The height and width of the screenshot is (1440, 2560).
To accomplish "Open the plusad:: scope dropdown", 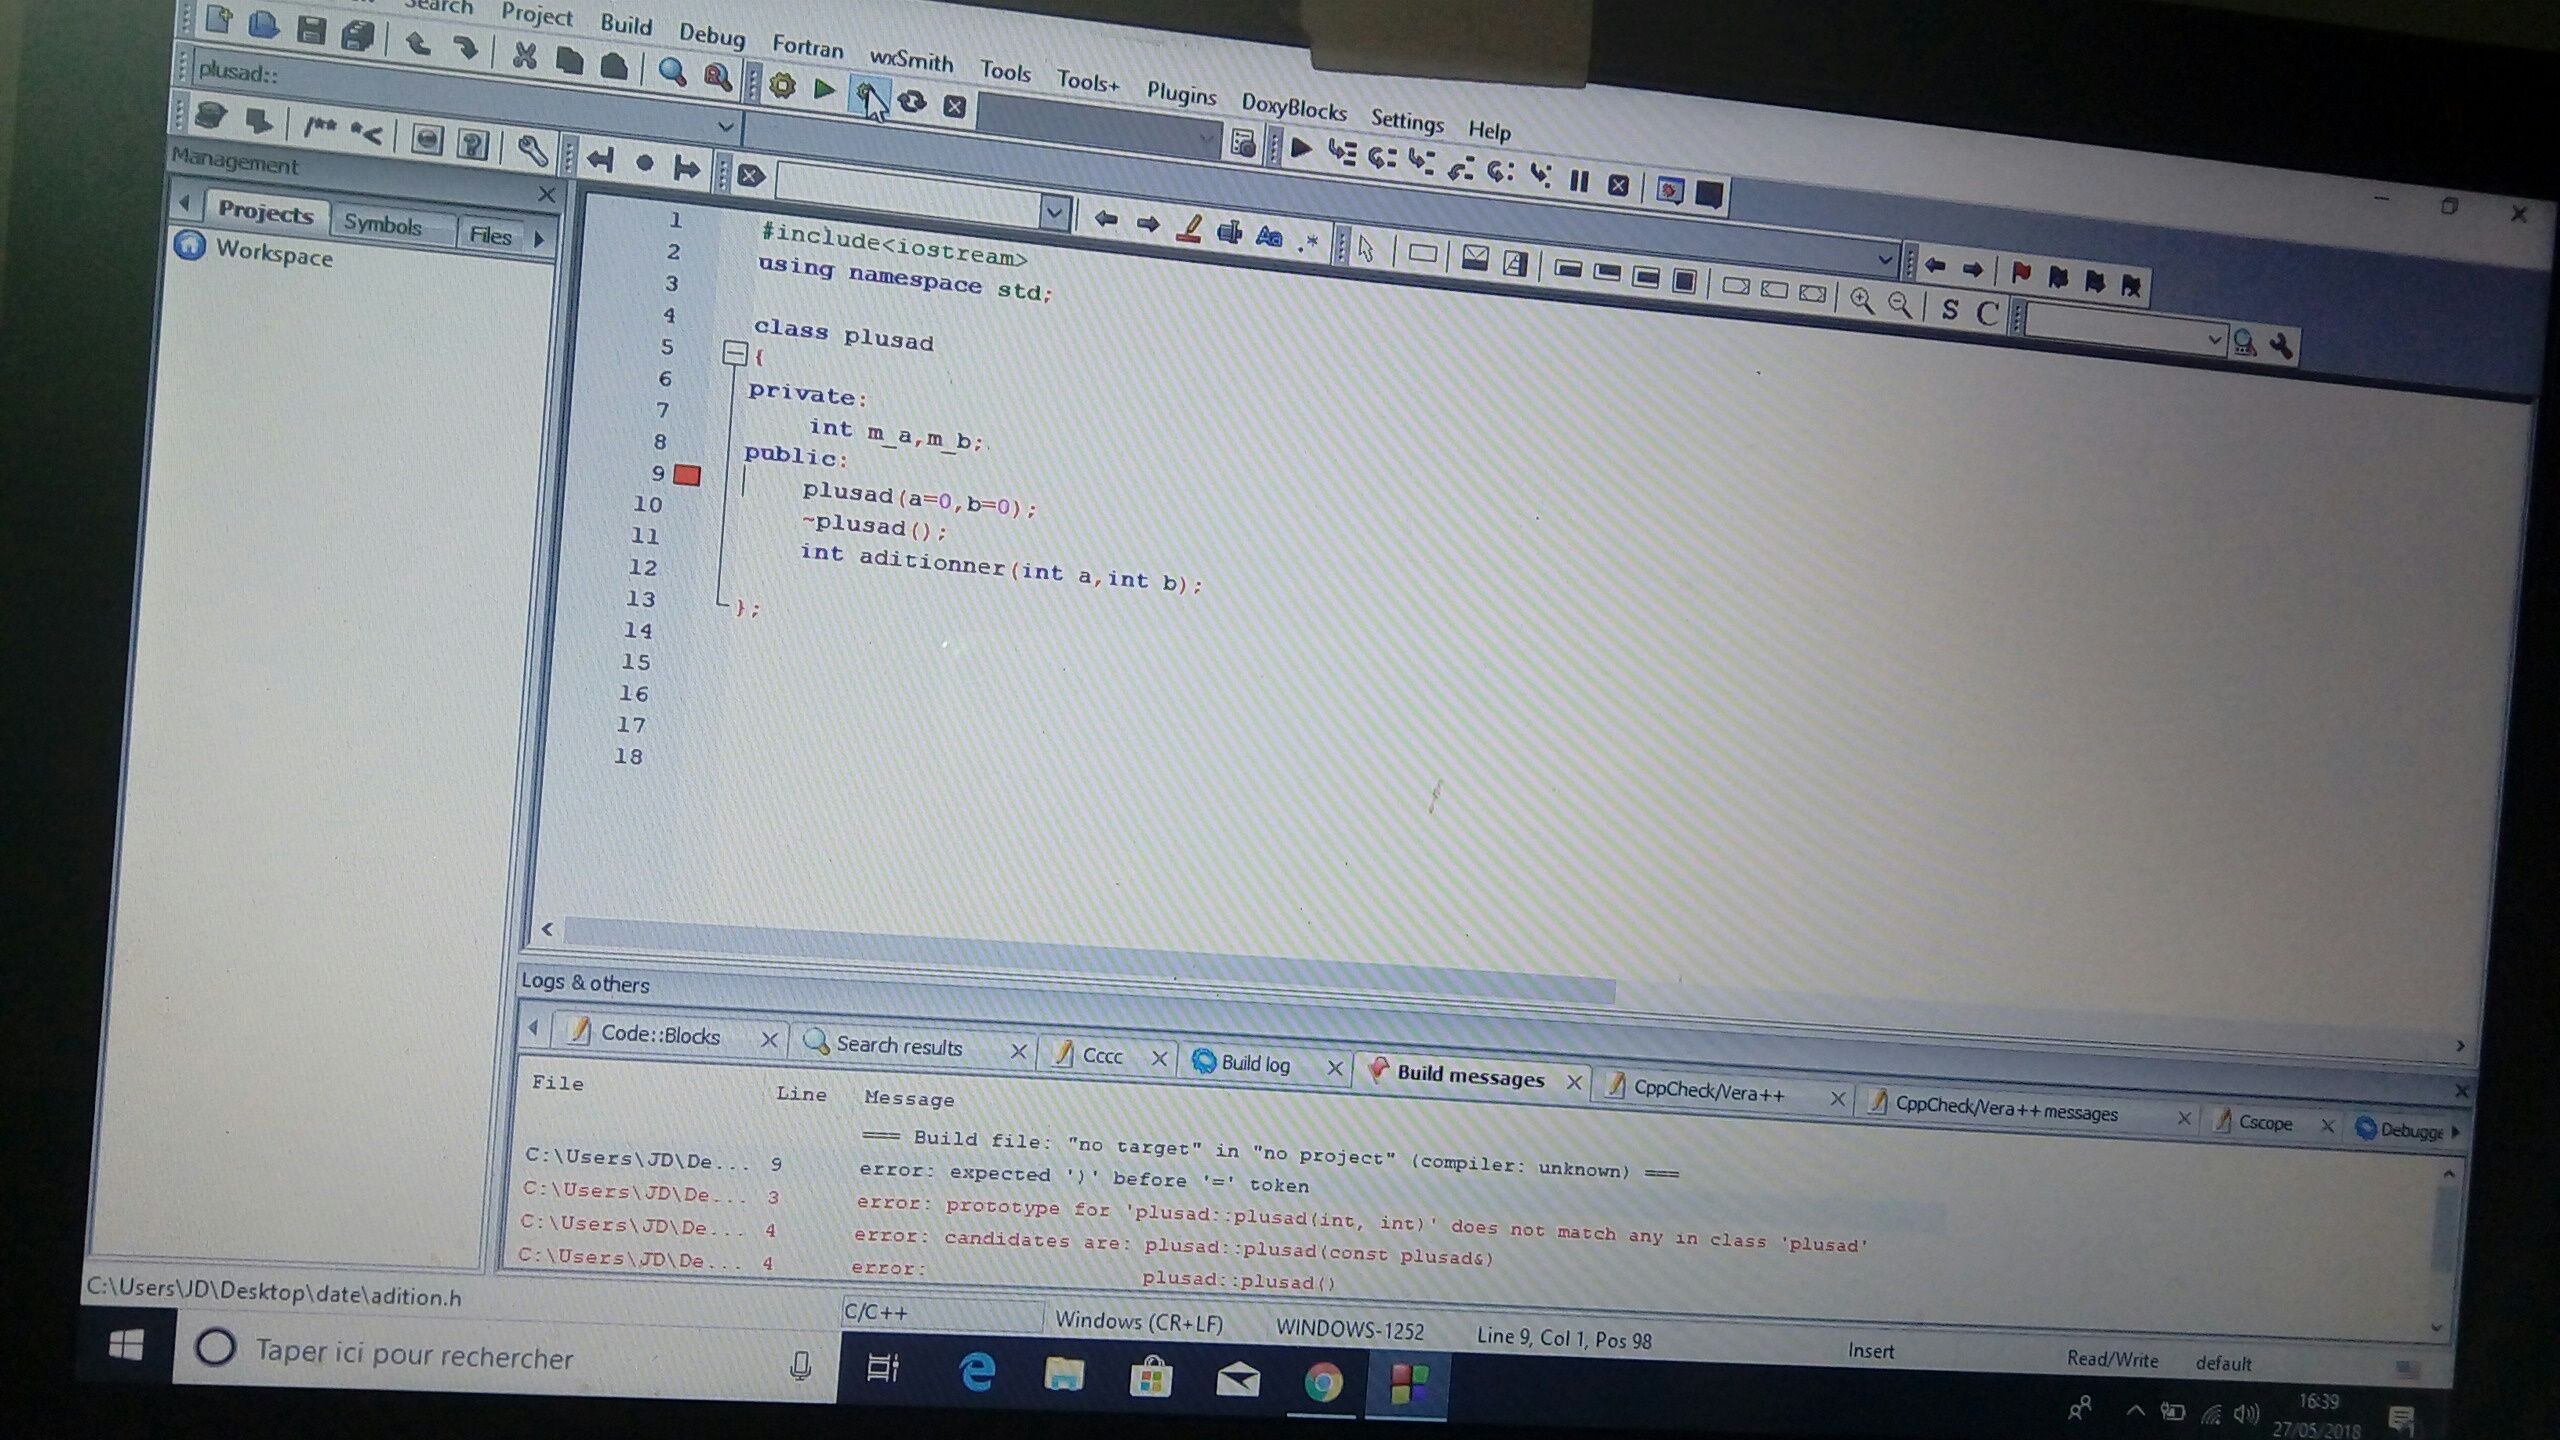I will click(726, 127).
